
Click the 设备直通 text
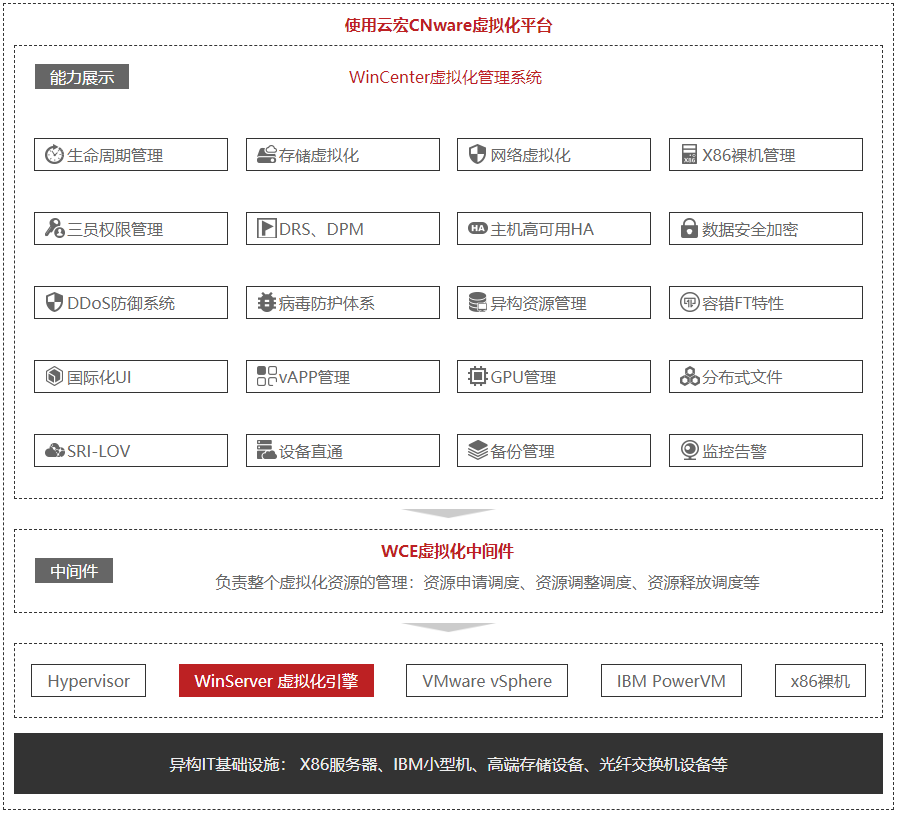(x=310, y=451)
